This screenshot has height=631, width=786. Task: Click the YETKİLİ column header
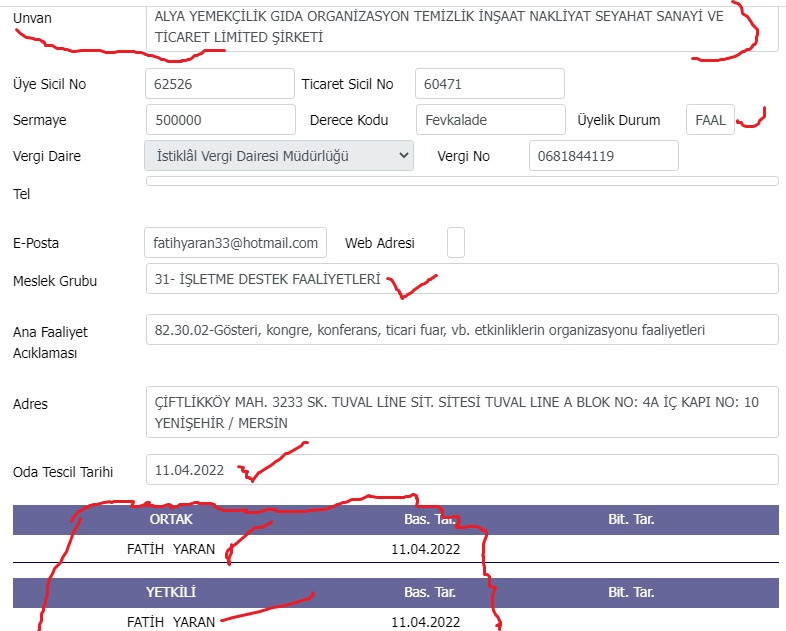[x=171, y=592]
